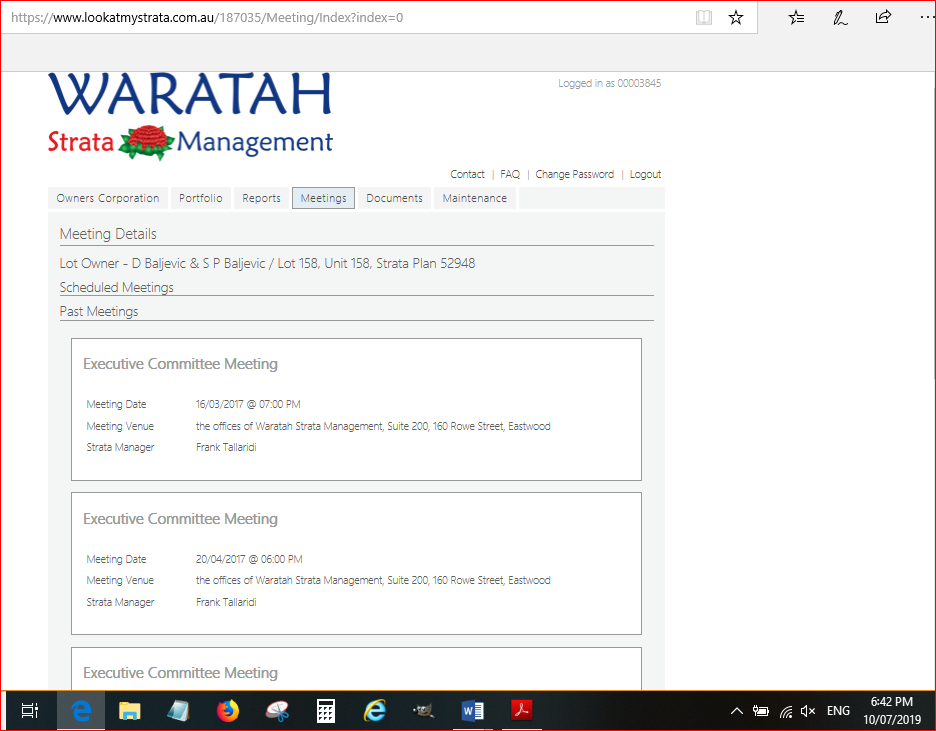Expand the Scheduled Meetings section
The width and height of the screenshot is (936, 731).
coord(116,288)
